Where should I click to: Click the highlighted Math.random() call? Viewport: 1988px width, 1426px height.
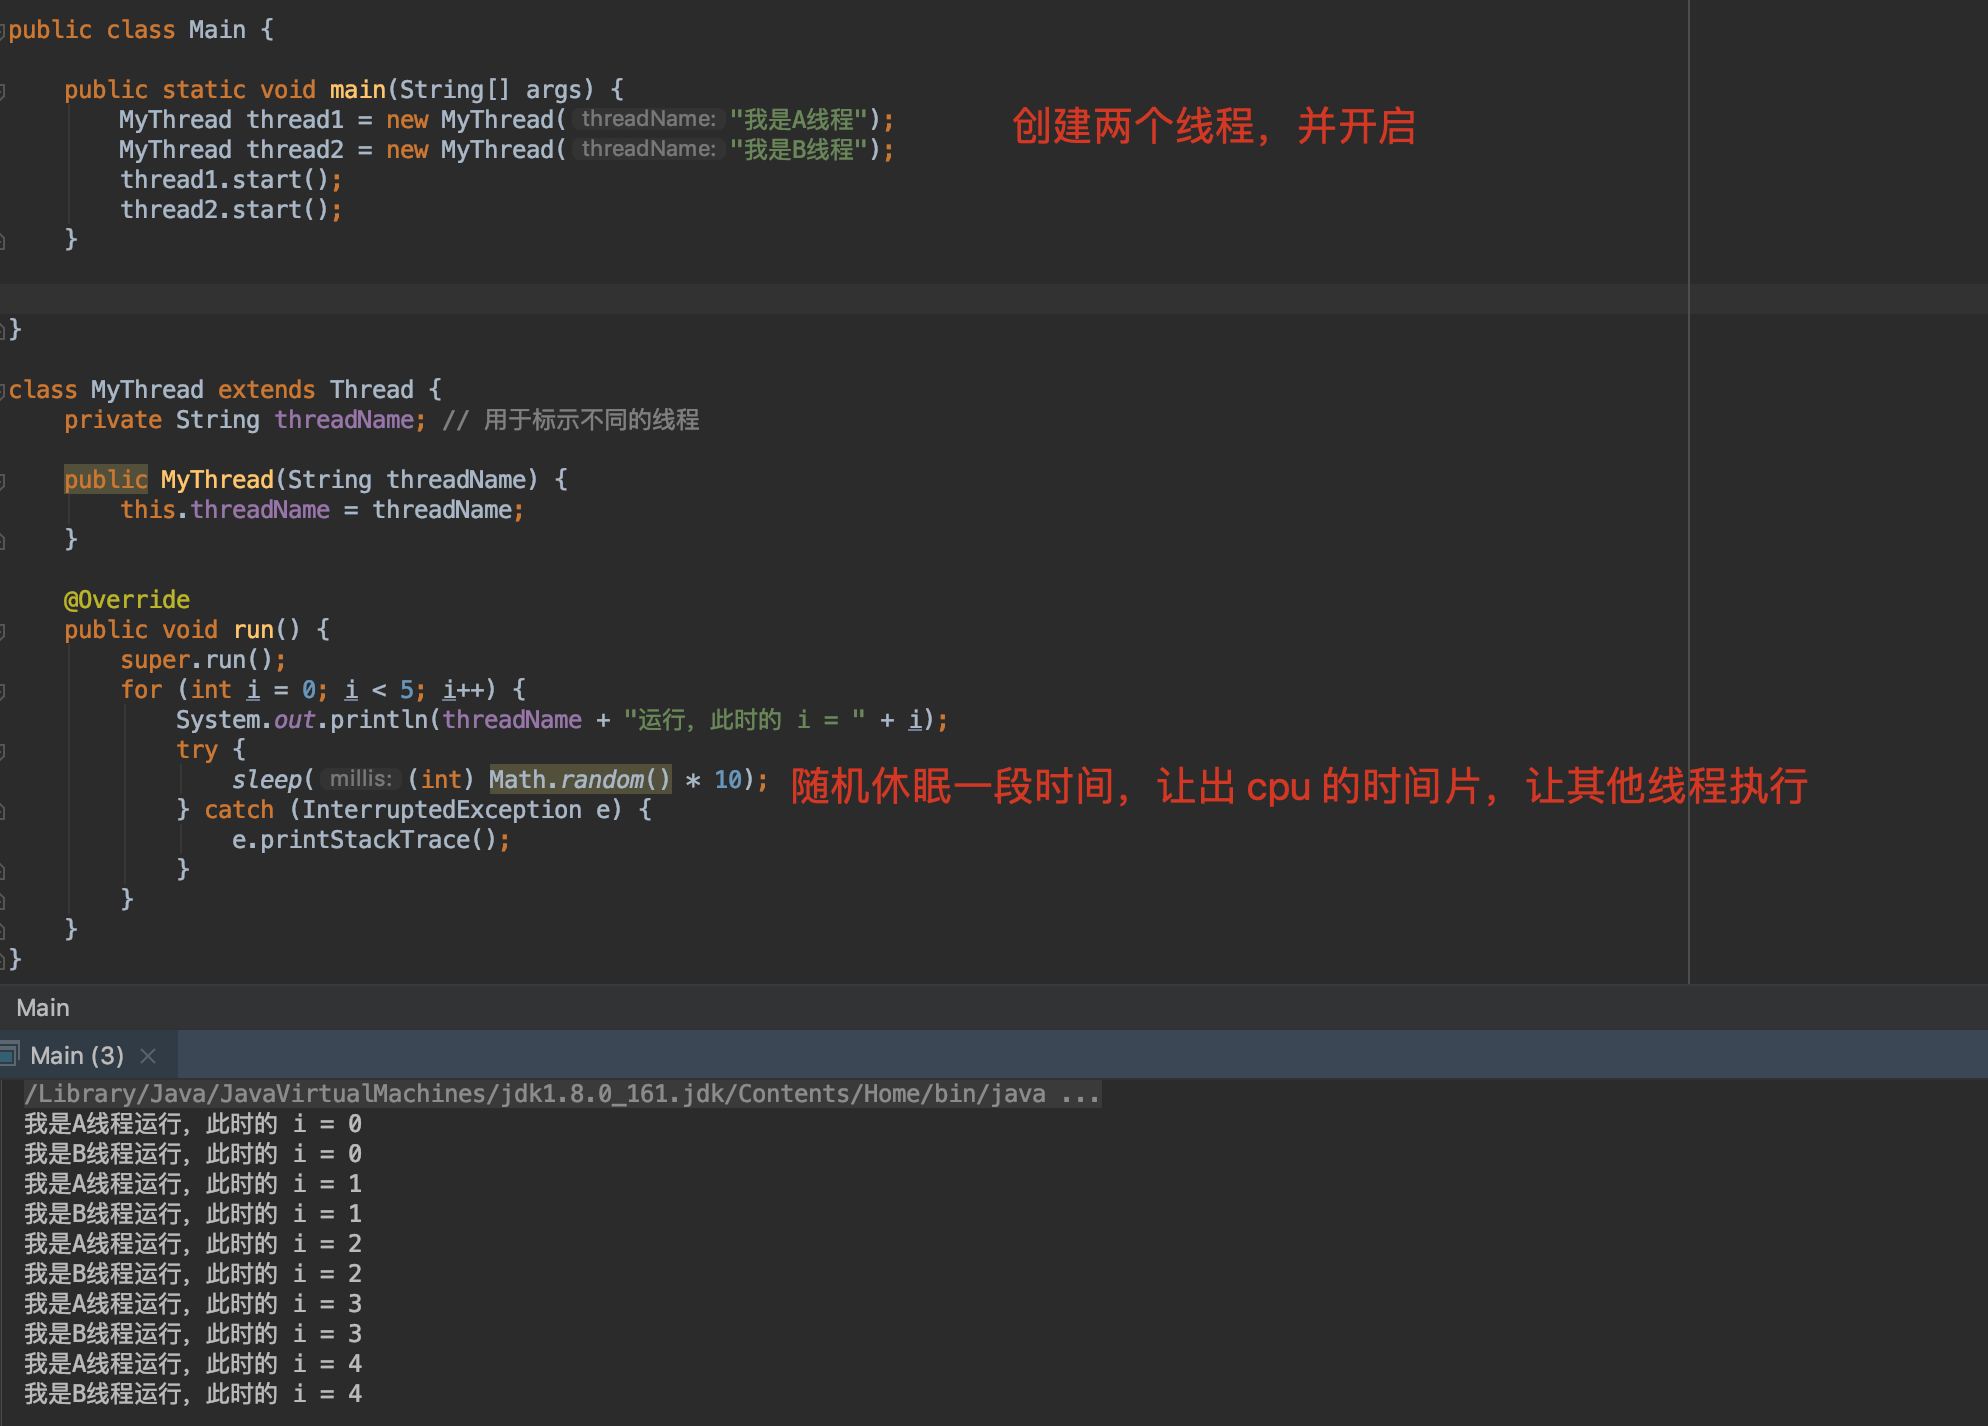(579, 779)
